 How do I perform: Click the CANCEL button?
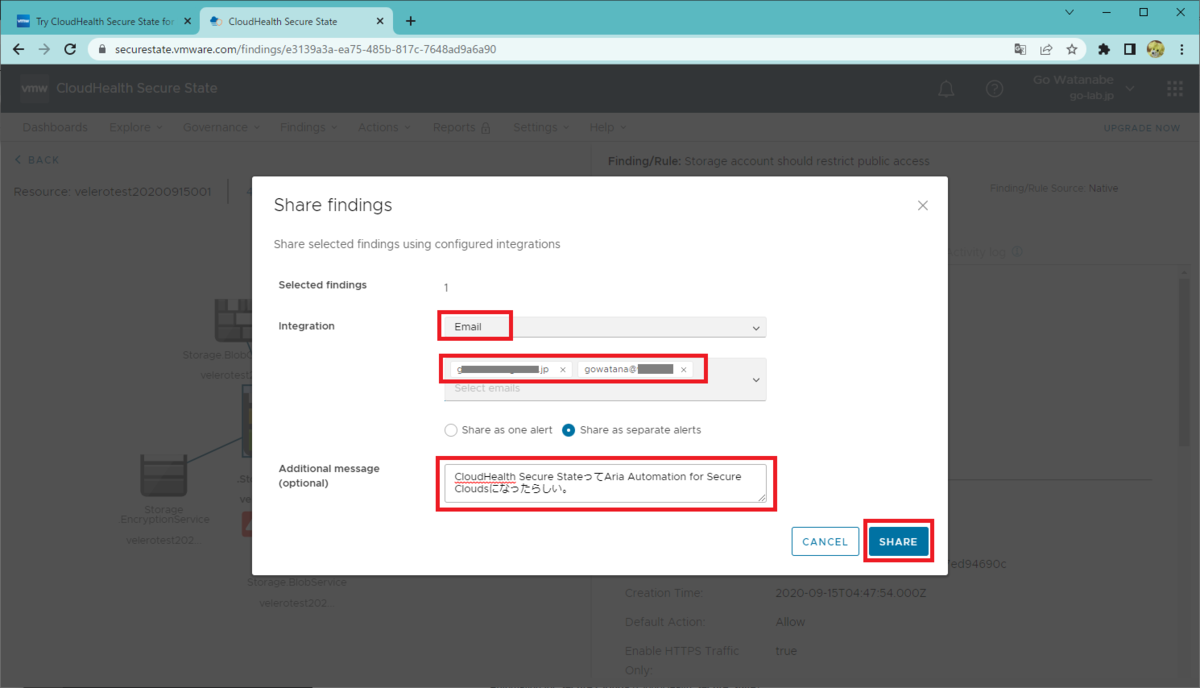point(825,541)
